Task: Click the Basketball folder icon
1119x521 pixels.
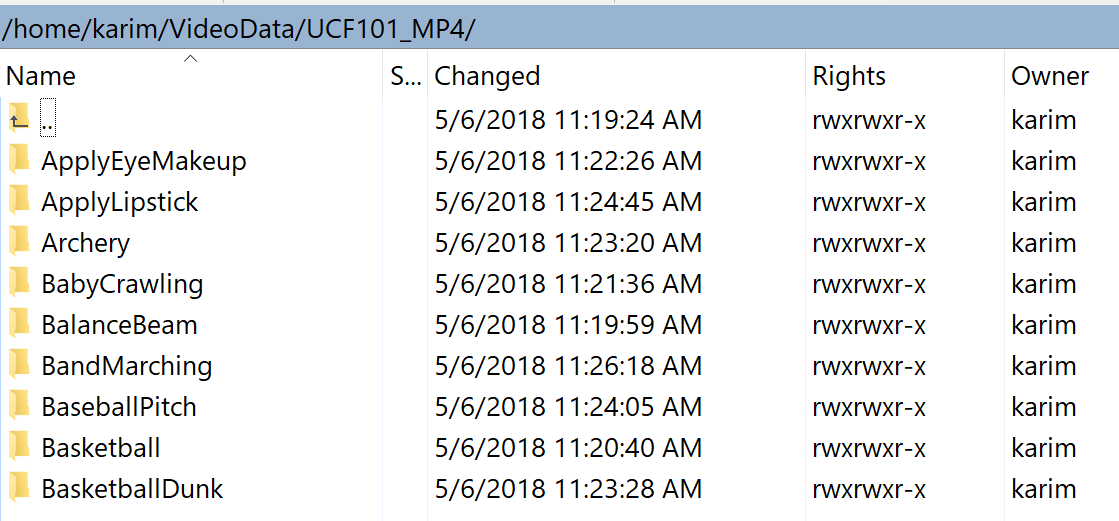Action: [19, 448]
